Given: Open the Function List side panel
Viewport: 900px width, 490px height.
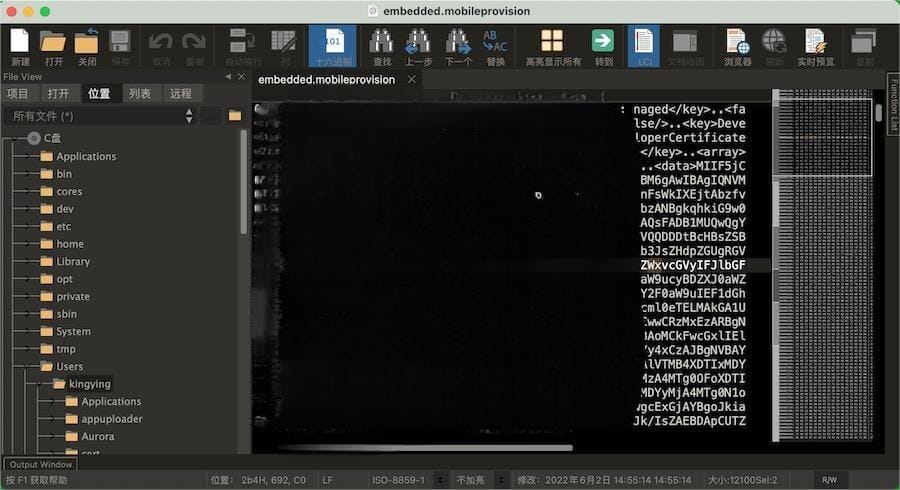Looking at the screenshot, I should click(x=894, y=104).
